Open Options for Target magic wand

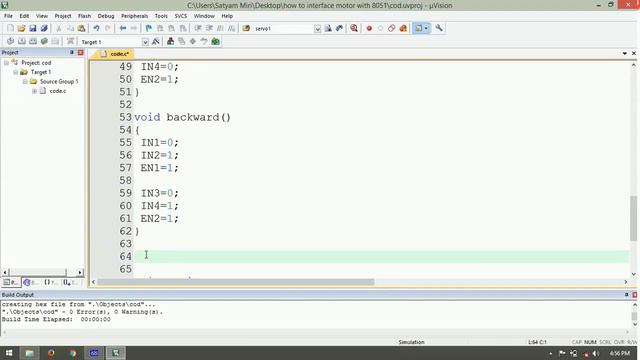pos(156,41)
